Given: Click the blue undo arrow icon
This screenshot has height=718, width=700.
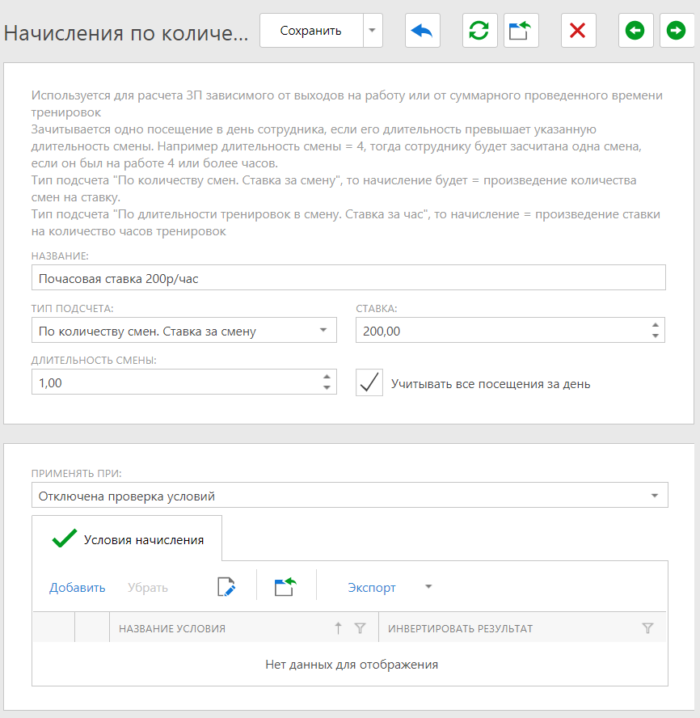Looking at the screenshot, I should (422, 31).
